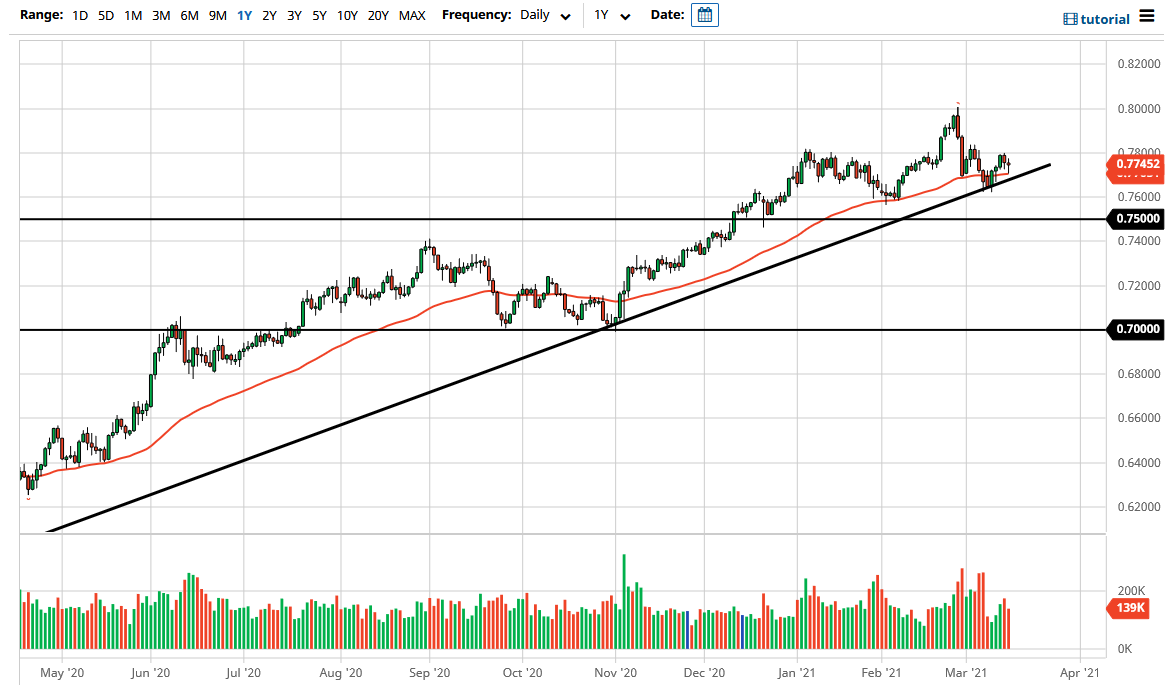This screenshot has height=689, width=1168.
Task: Select the 2Y range option
Action: [x=269, y=16]
